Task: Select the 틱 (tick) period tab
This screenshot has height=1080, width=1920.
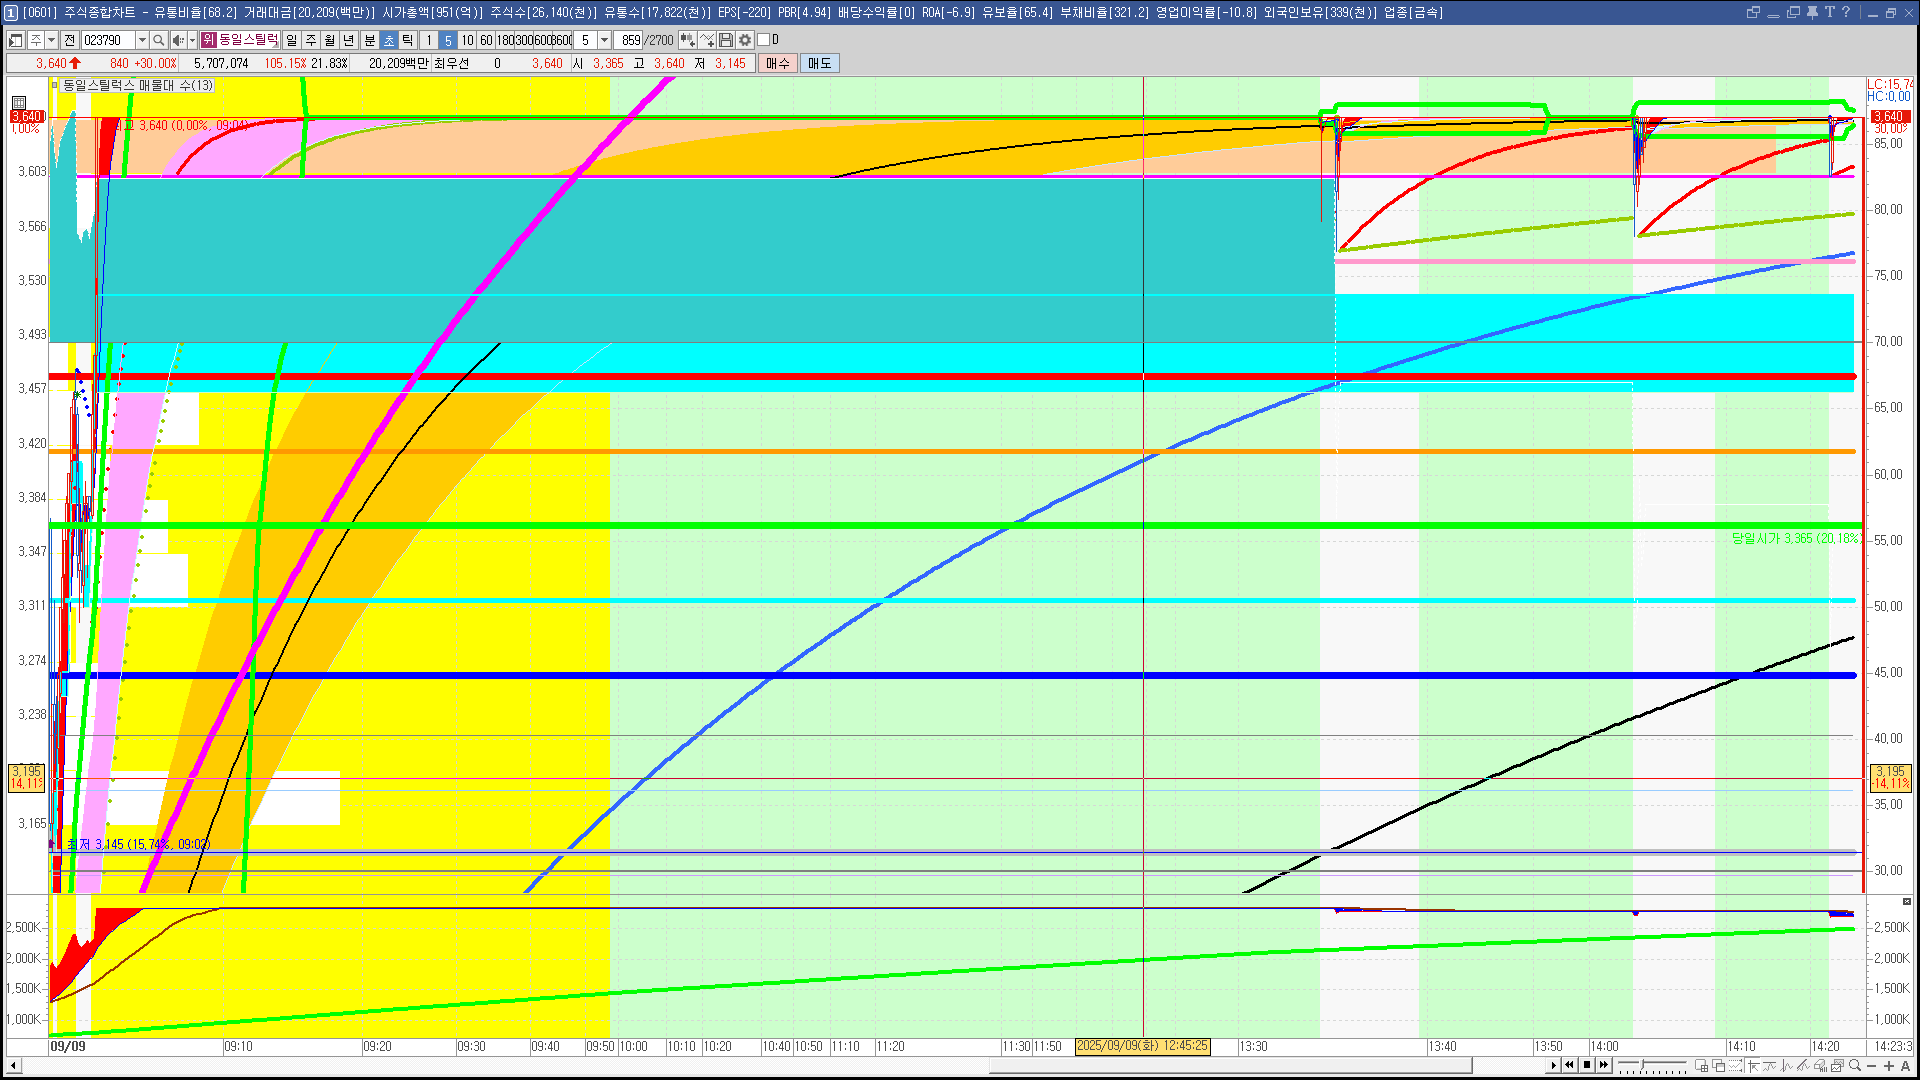Action: pyautogui.click(x=408, y=40)
